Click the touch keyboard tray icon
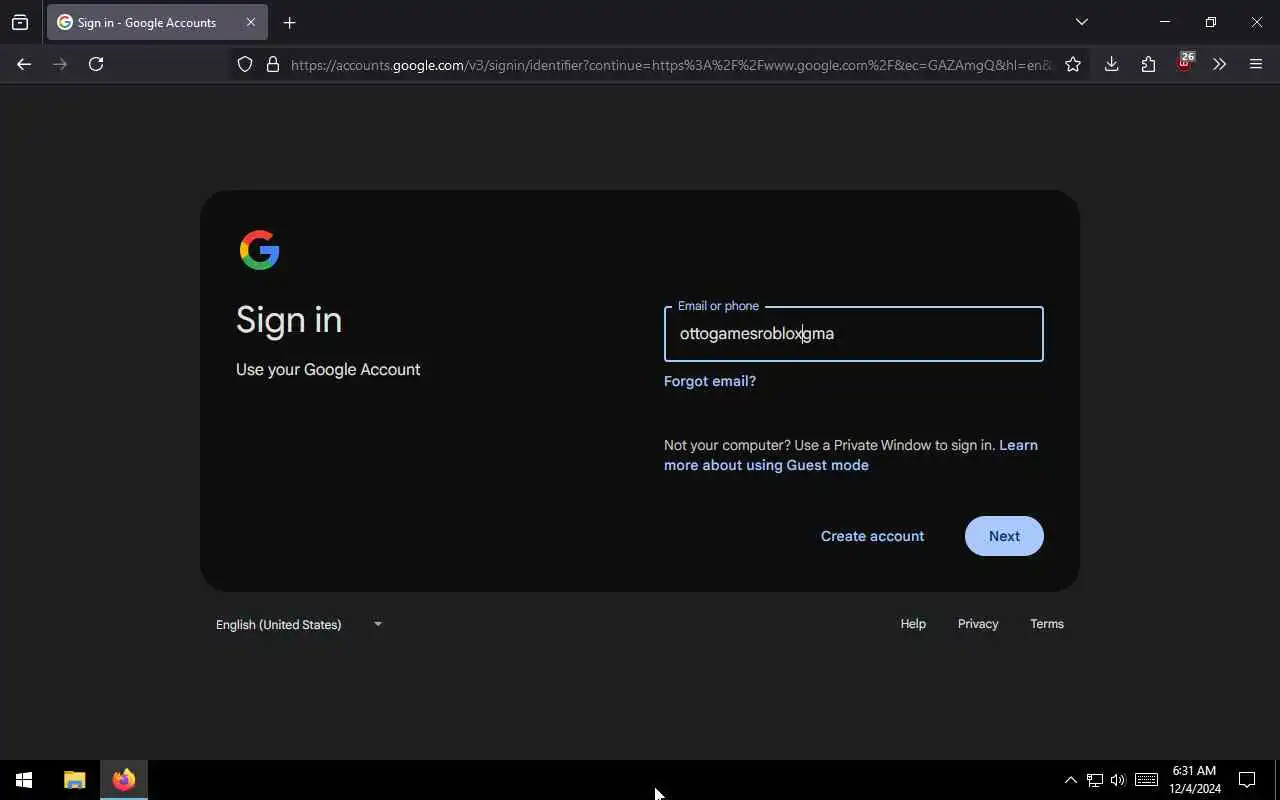 click(1146, 780)
